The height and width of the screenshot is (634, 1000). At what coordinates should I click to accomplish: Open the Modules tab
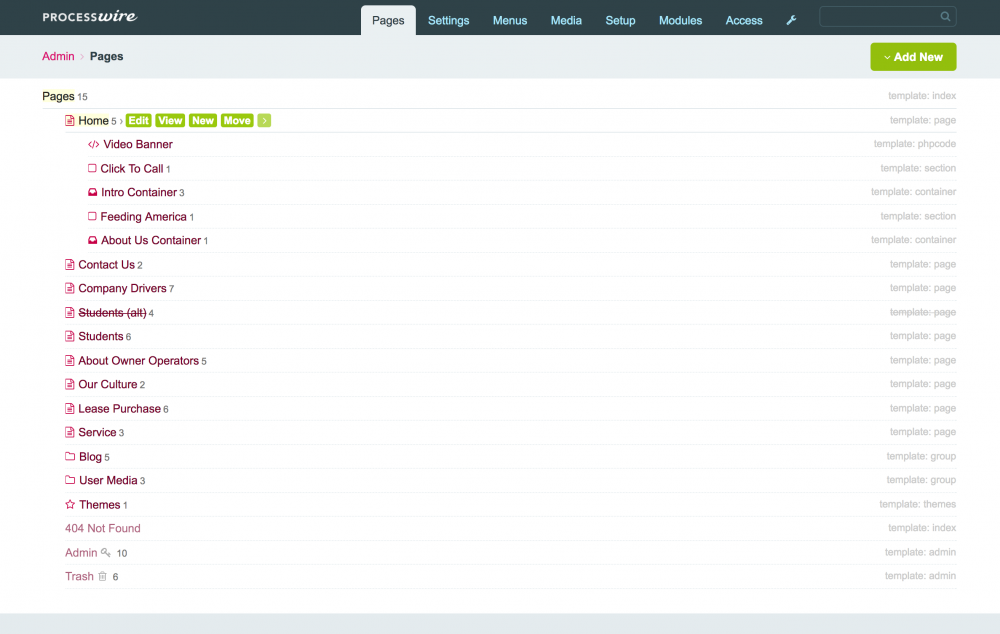680,20
